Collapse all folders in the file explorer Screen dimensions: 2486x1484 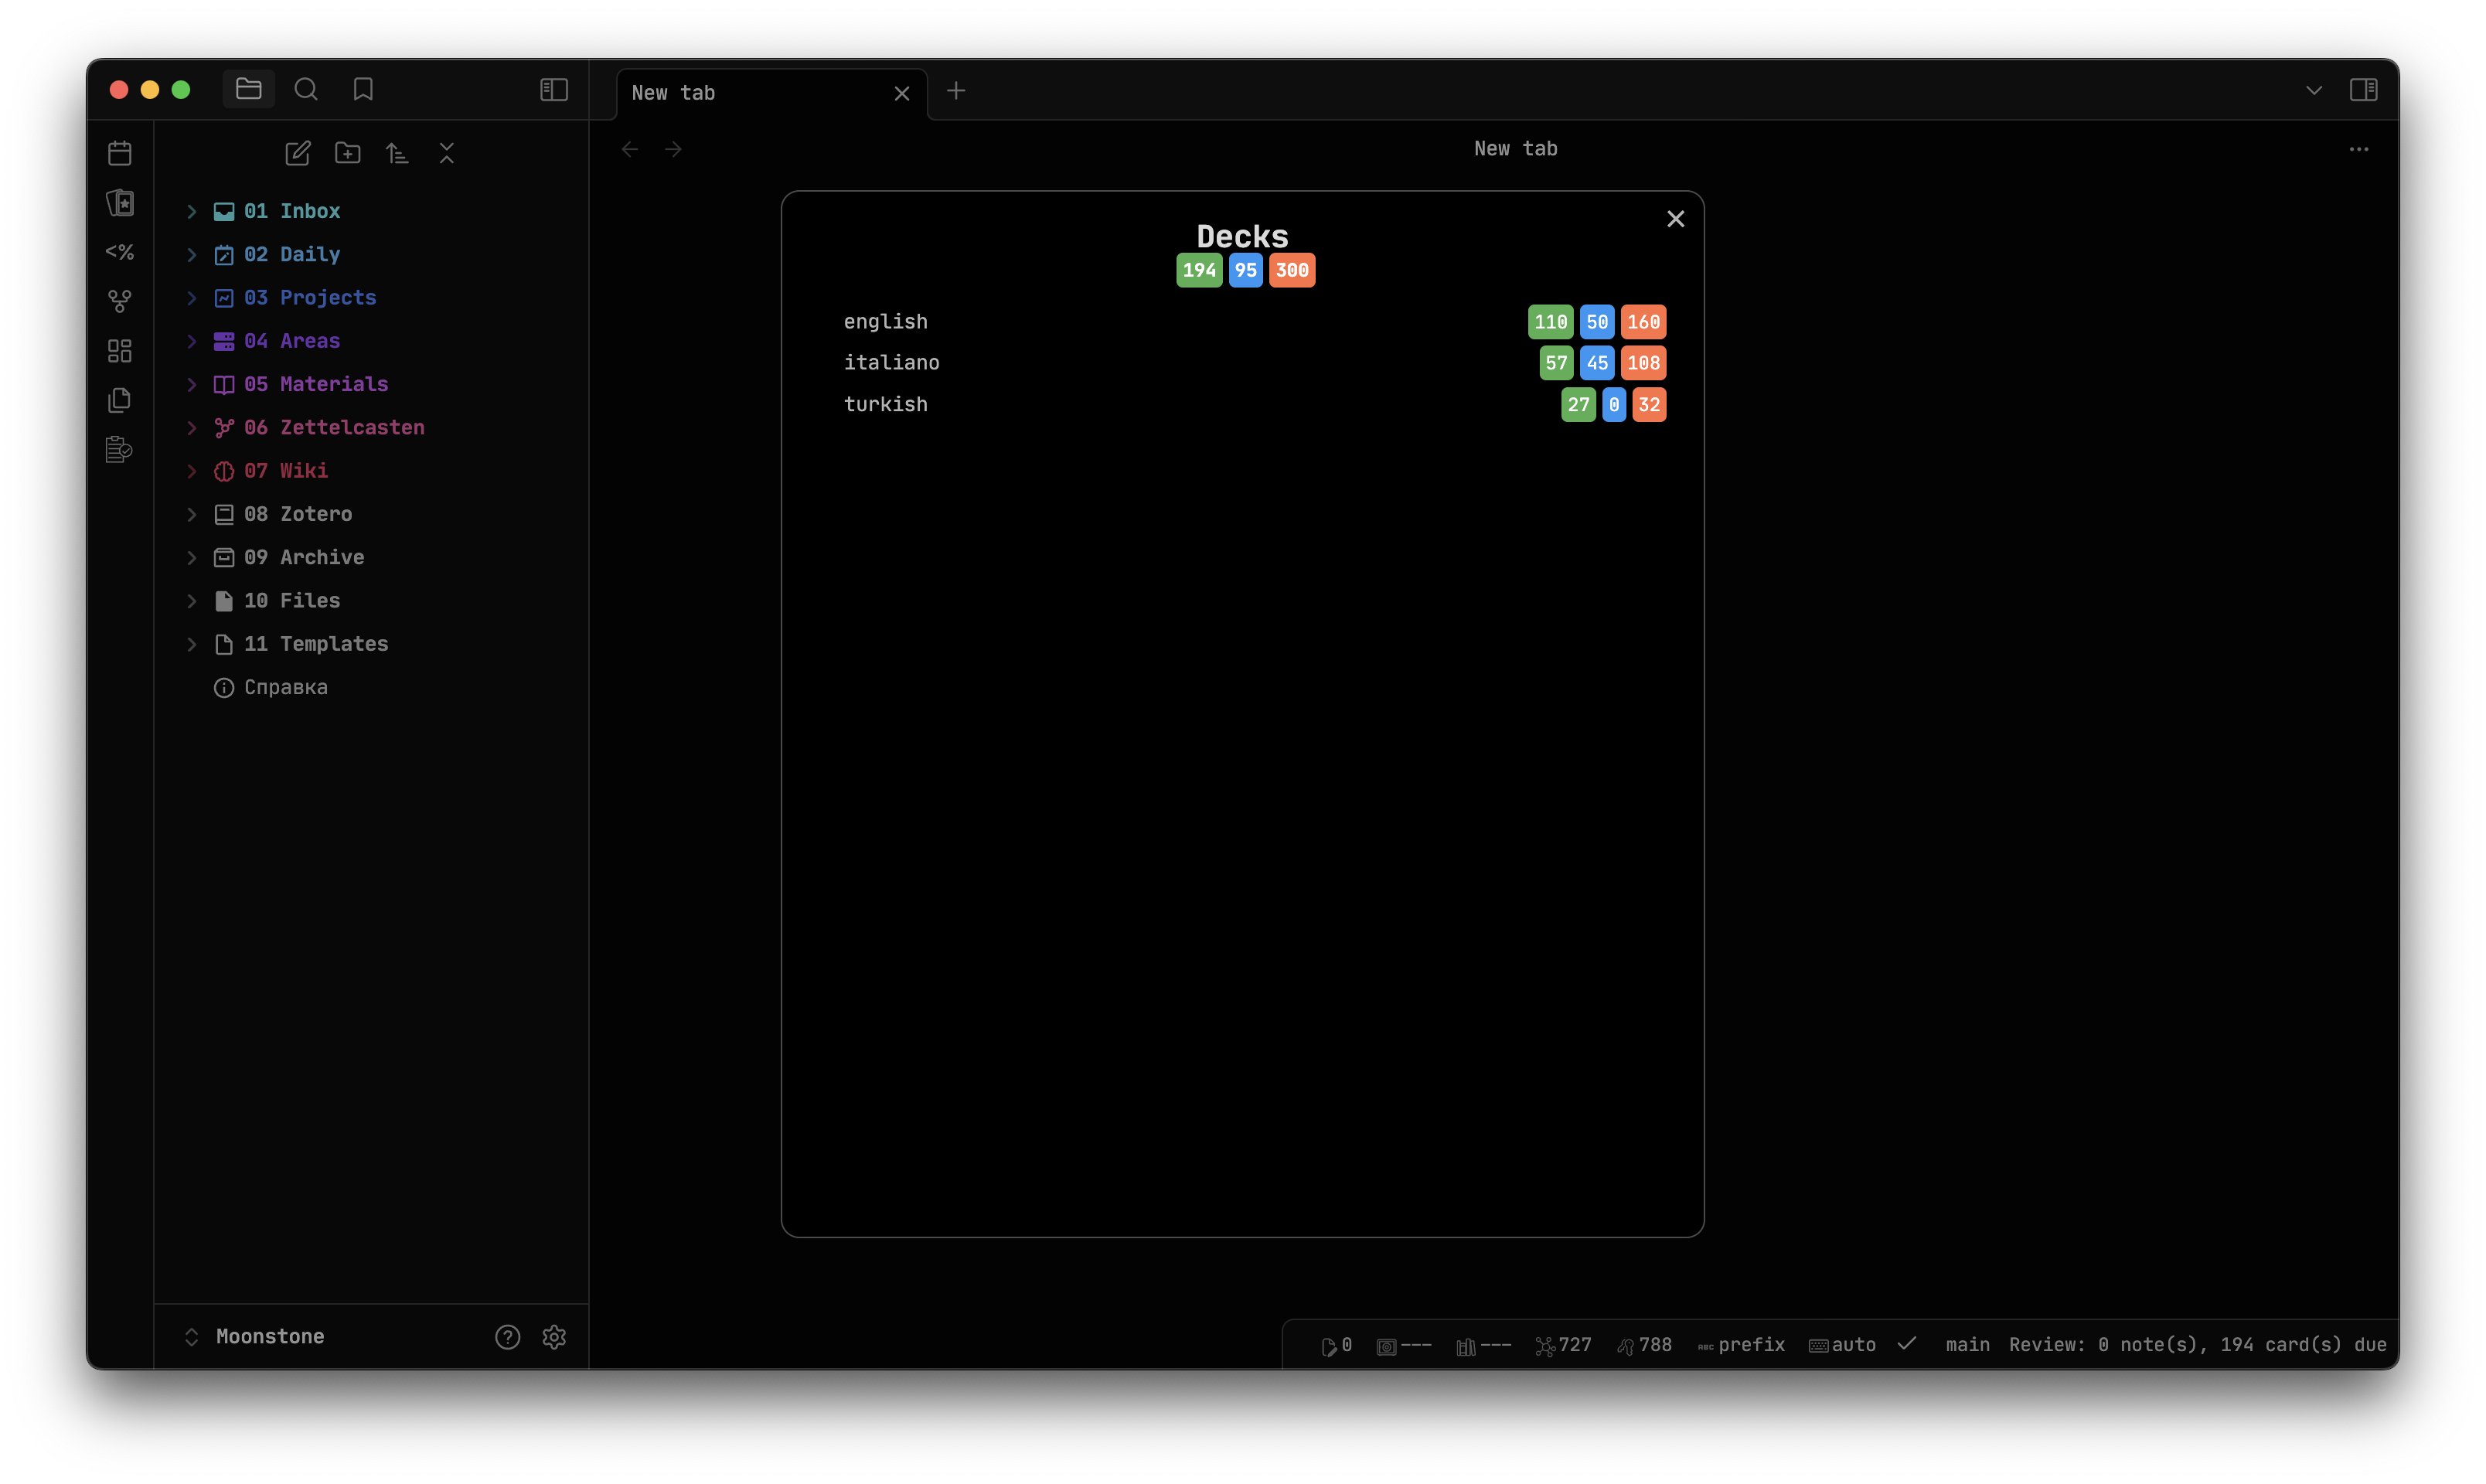pyautogui.click(x=447, y=153)
